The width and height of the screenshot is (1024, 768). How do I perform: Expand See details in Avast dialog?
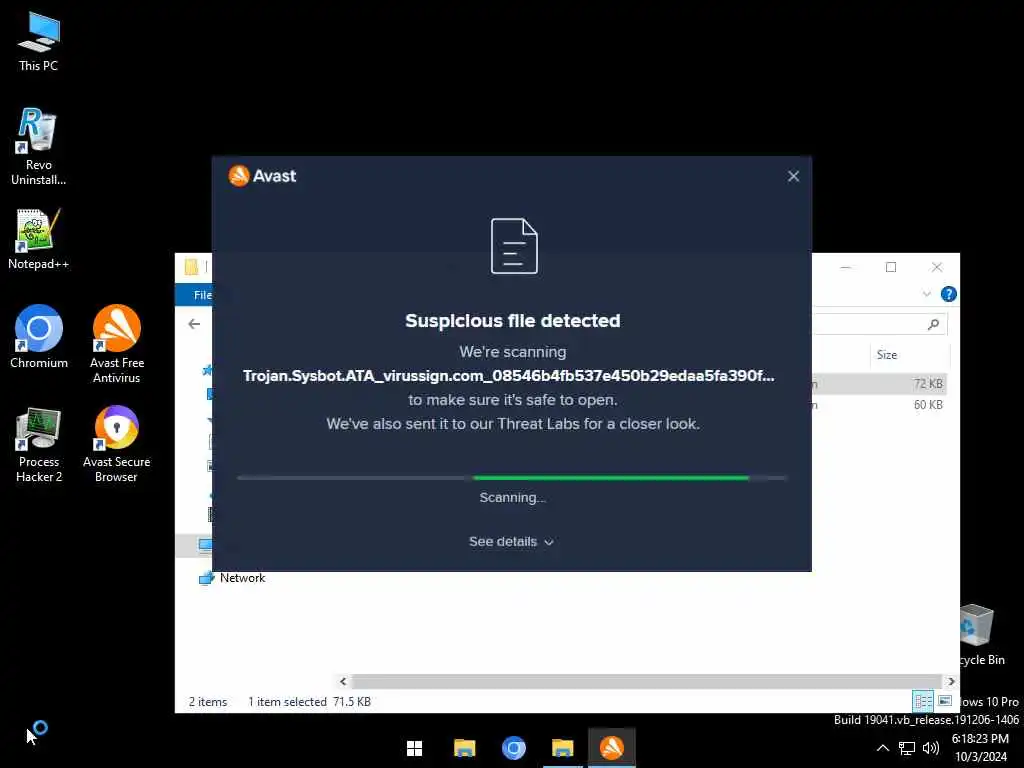click(511, 542)
